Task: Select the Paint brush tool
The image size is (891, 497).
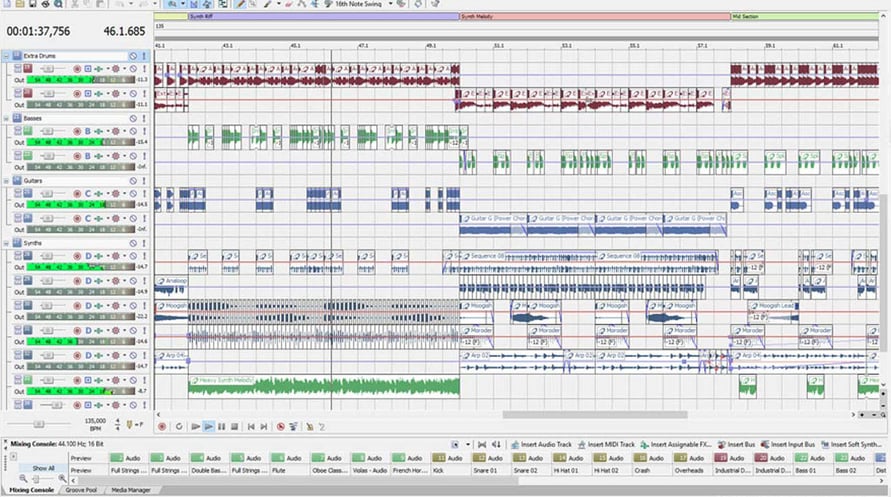Action: click(x=267, y=3)
